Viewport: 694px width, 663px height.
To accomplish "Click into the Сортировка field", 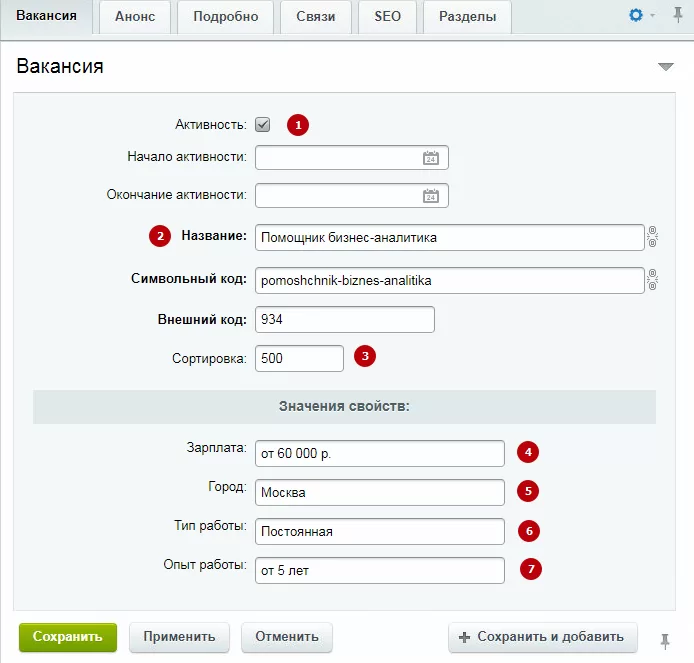I will pos(299,358).
